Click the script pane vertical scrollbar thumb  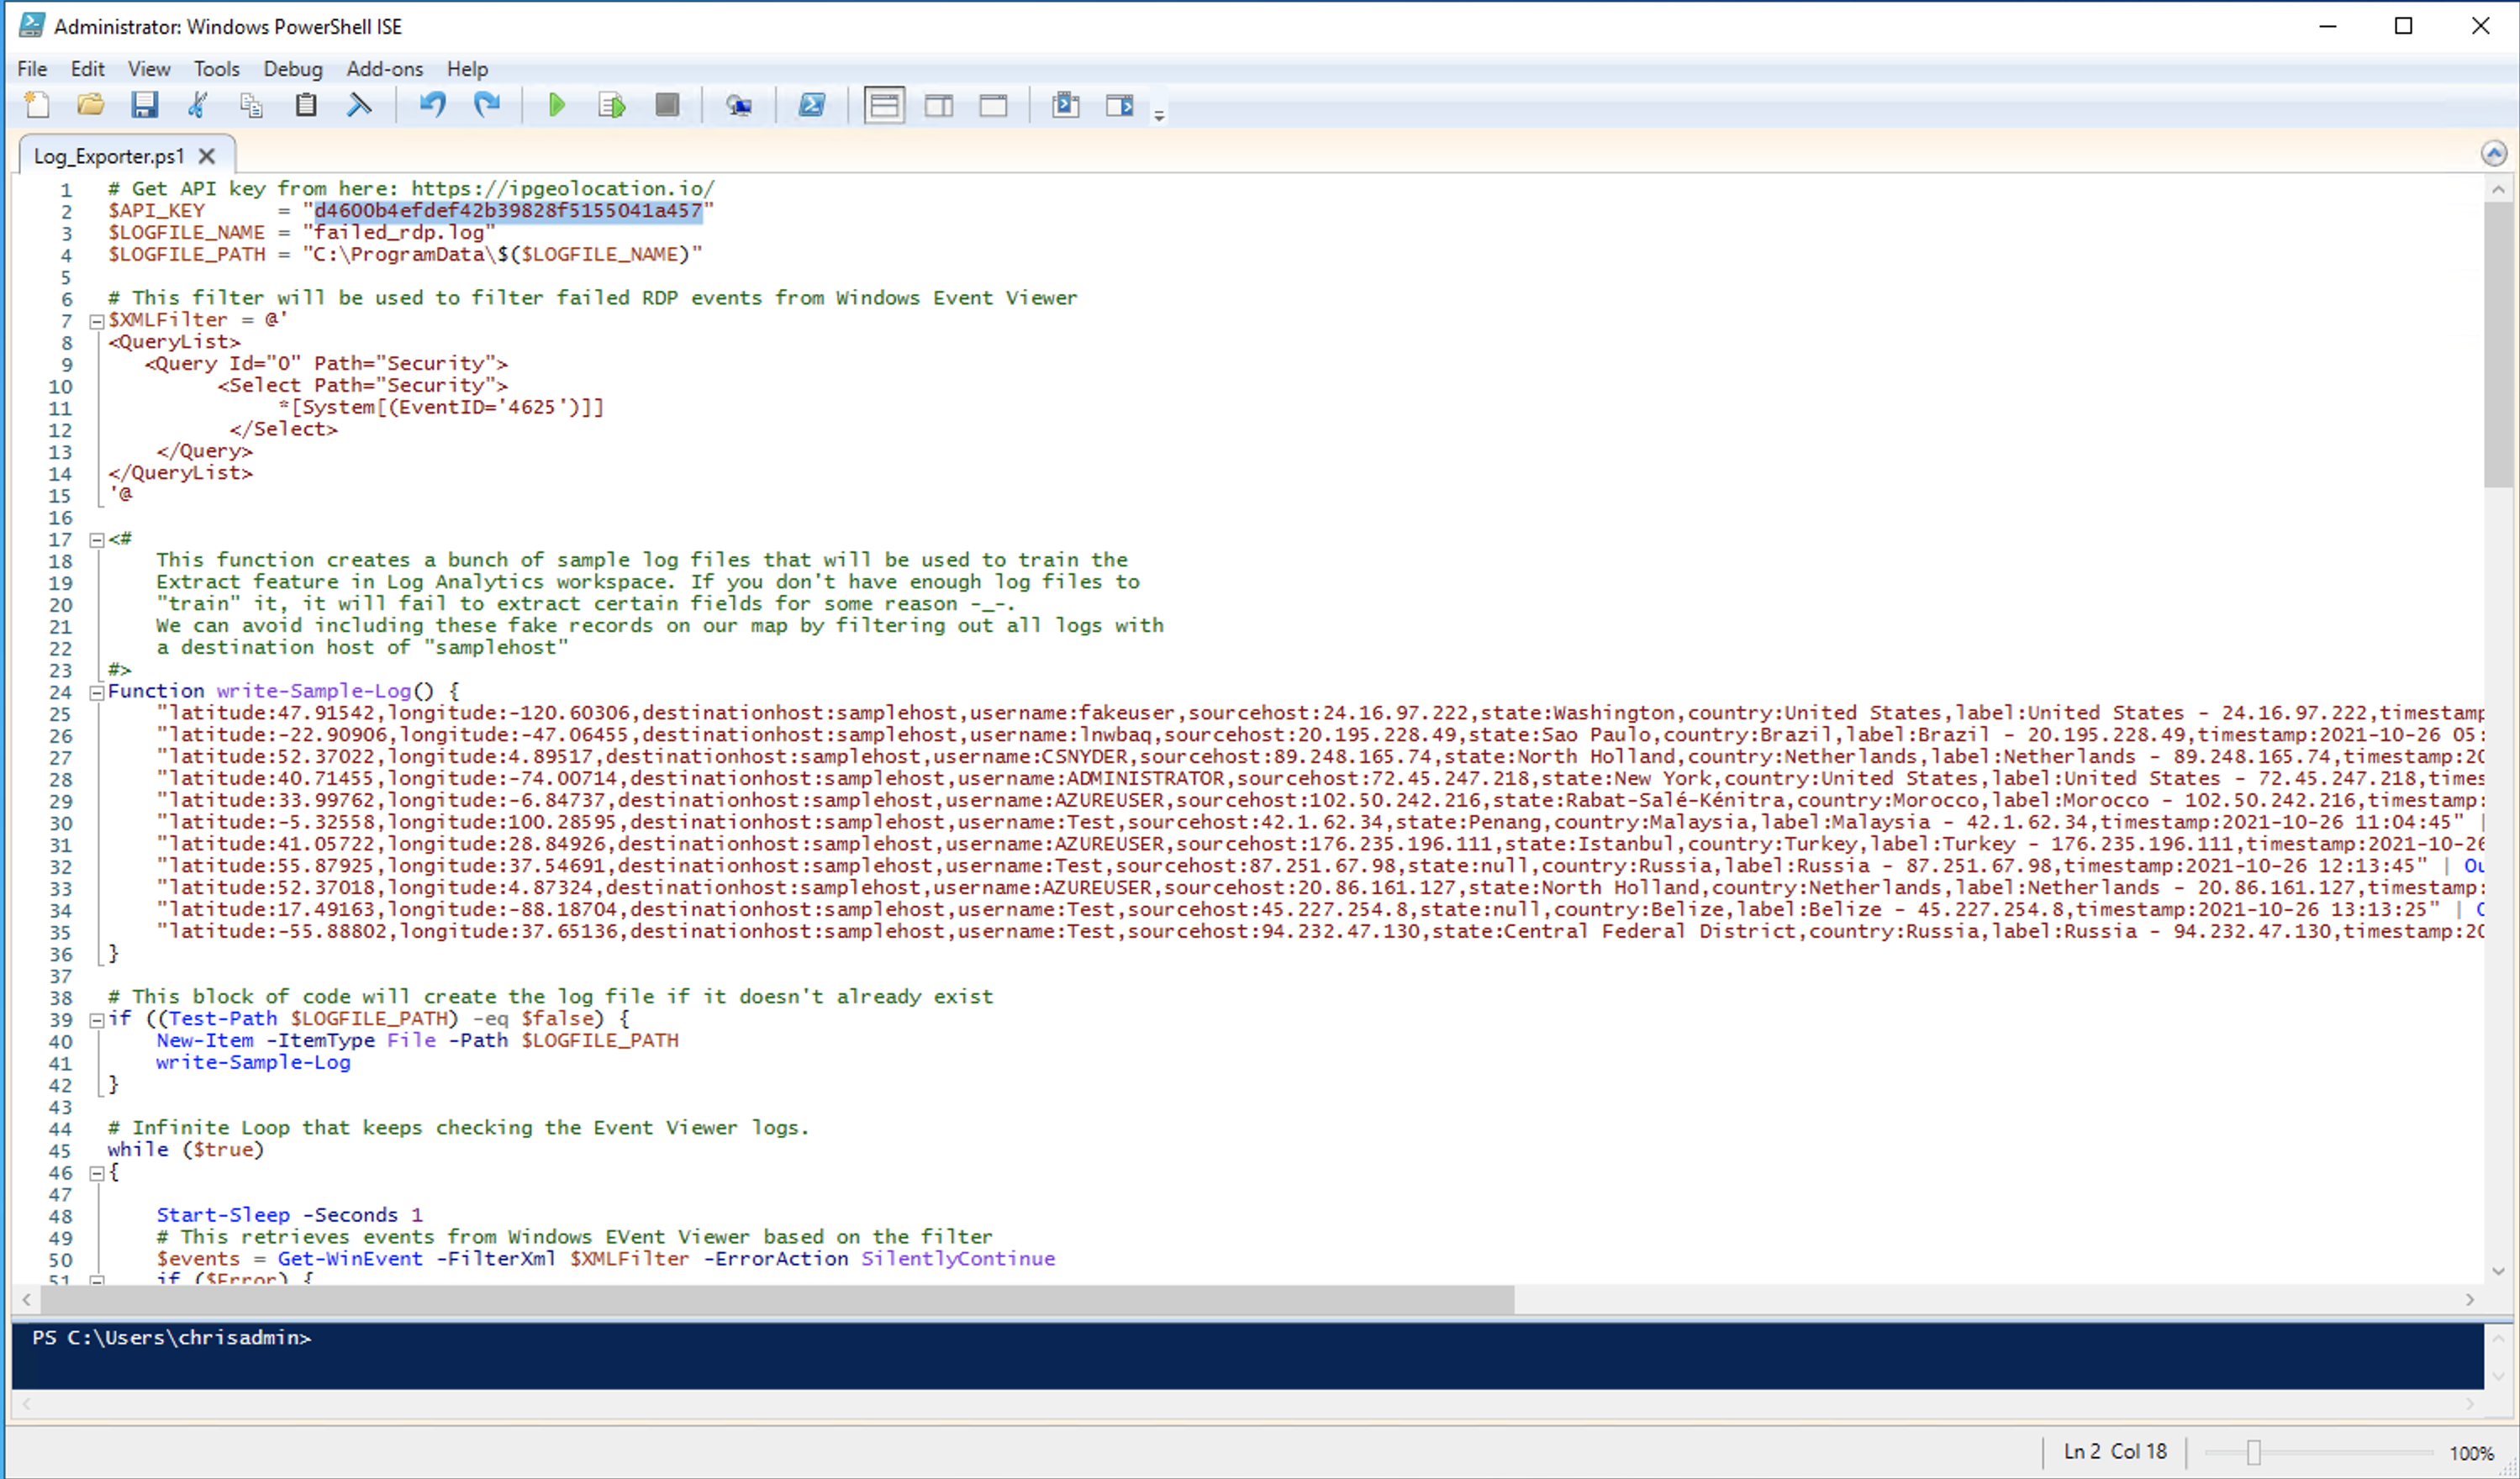pos(2498,344)
